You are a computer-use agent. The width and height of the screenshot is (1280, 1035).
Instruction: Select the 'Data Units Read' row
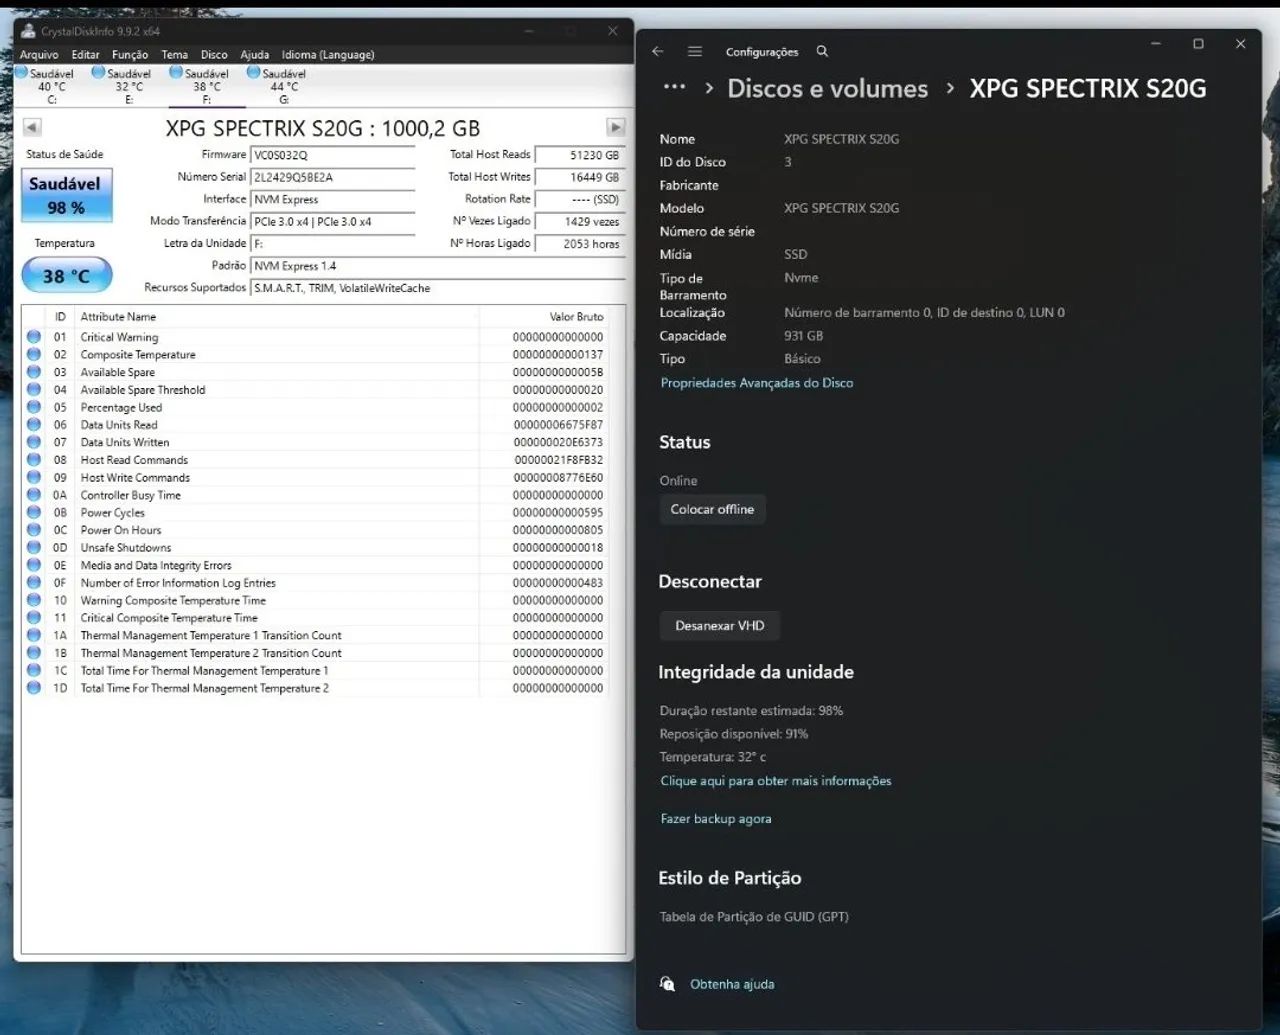315,425
